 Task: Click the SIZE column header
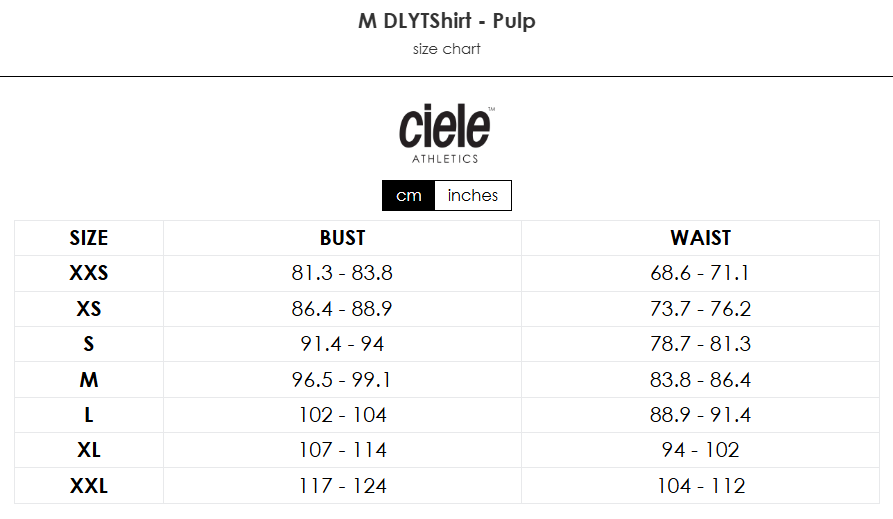pyautogui.click(x=89, y=238)
